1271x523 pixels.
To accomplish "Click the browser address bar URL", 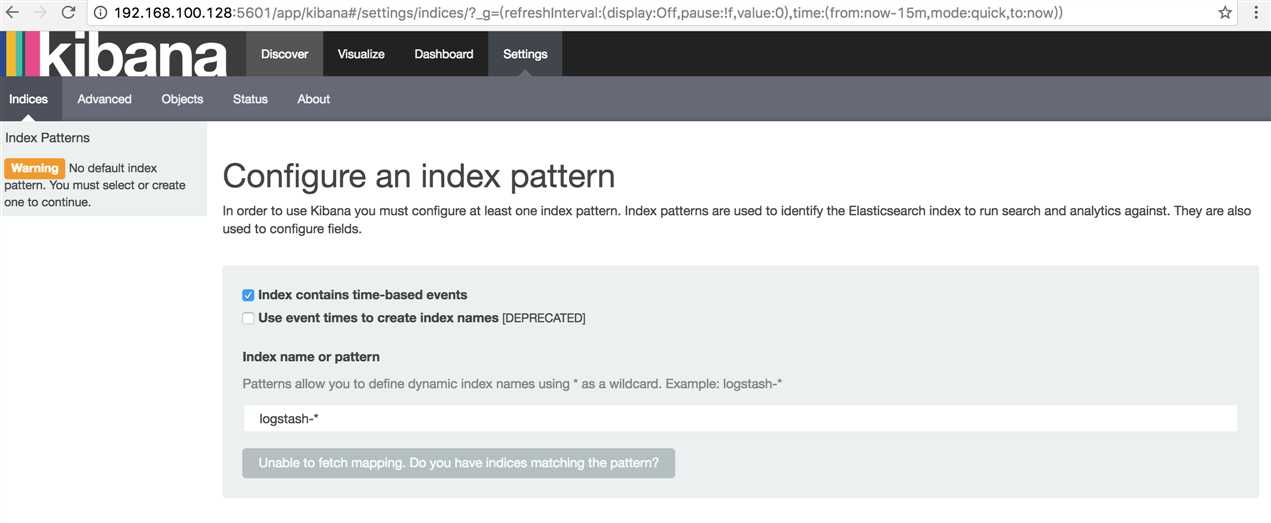I will pos(588,13).
